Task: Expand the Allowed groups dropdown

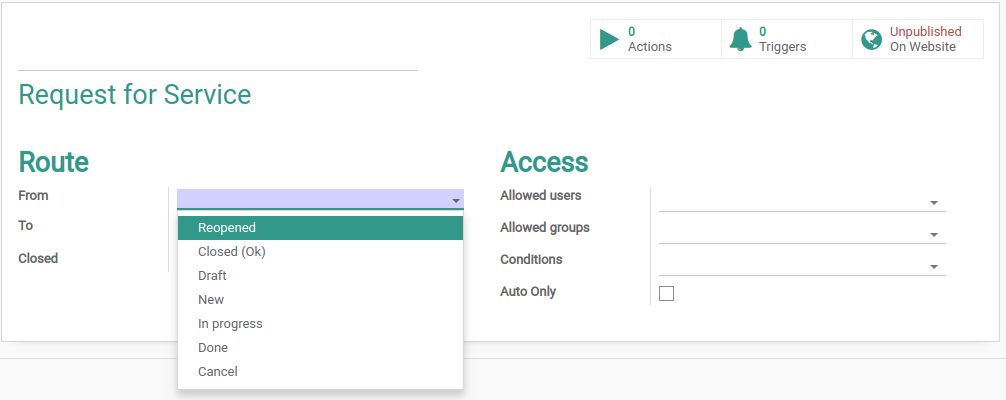Action: pos(934,235)
